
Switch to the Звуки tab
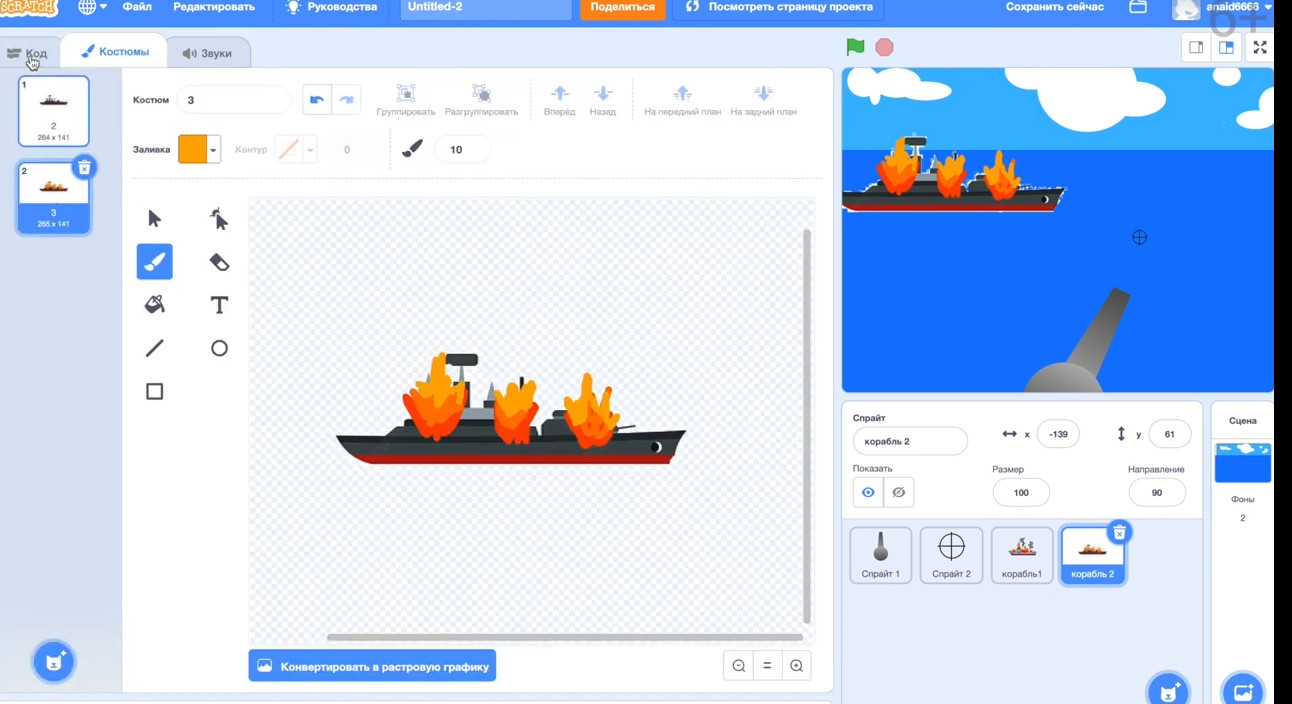click(x=207, y=53)
